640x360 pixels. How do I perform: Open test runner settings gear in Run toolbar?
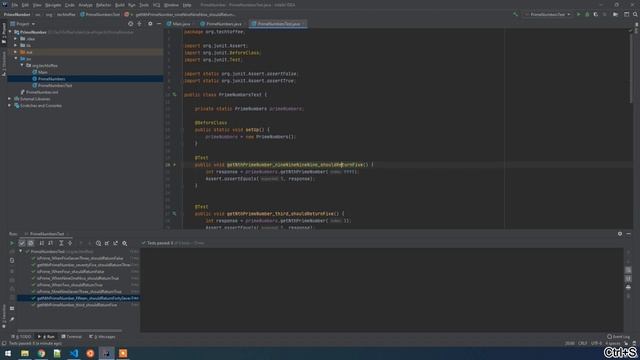click(x=124, y=243)
